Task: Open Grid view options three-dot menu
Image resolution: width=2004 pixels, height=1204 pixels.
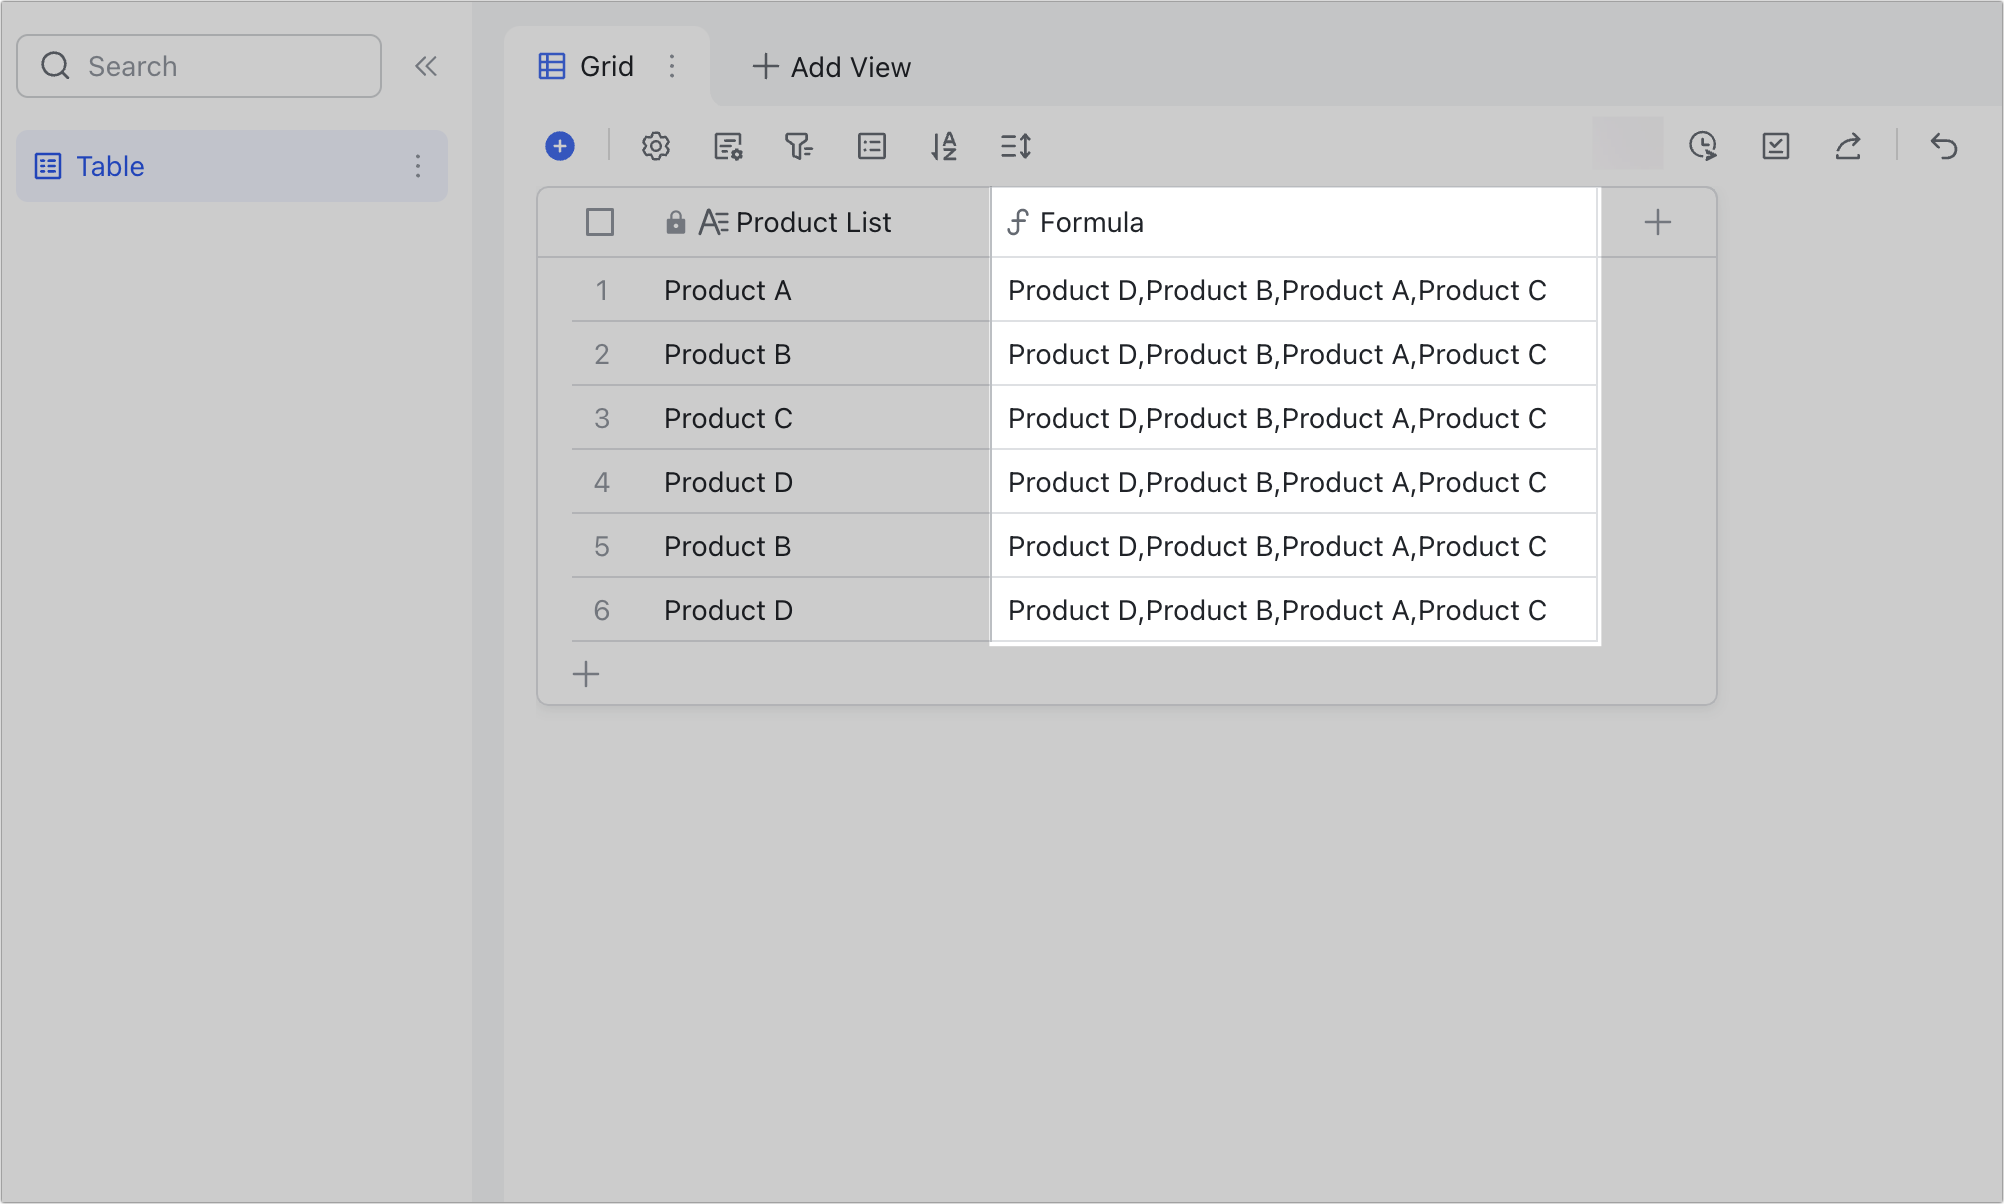Action: pyautogui.click(x=672, y=66)
